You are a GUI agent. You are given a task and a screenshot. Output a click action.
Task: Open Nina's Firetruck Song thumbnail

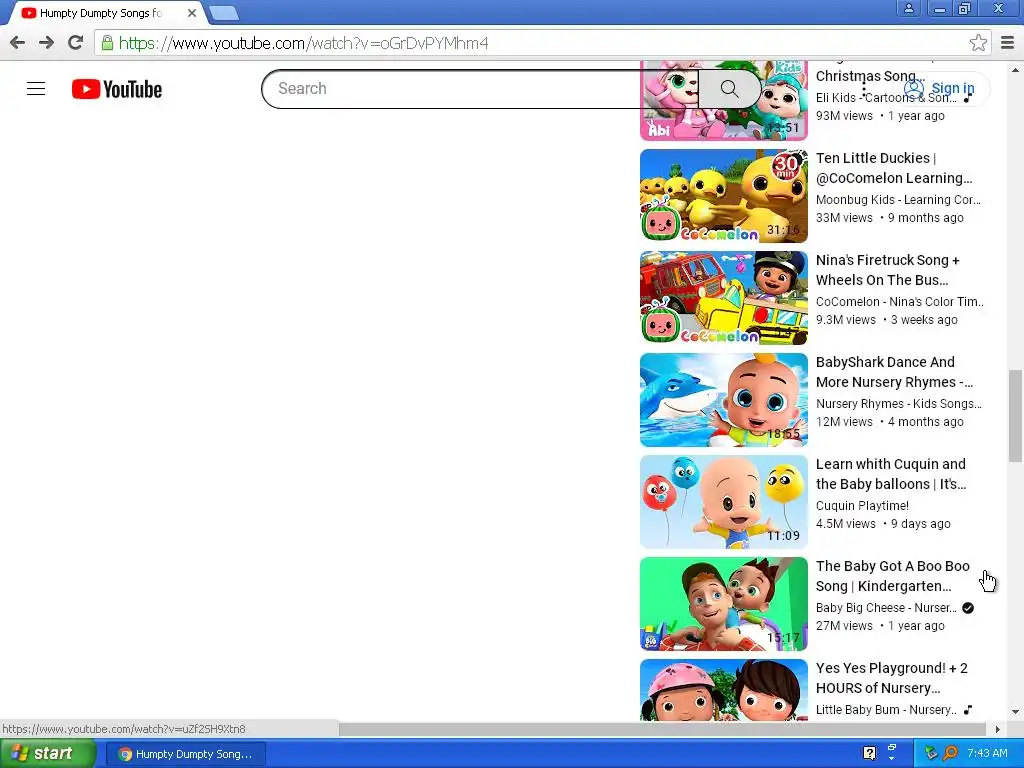[724, 298]
